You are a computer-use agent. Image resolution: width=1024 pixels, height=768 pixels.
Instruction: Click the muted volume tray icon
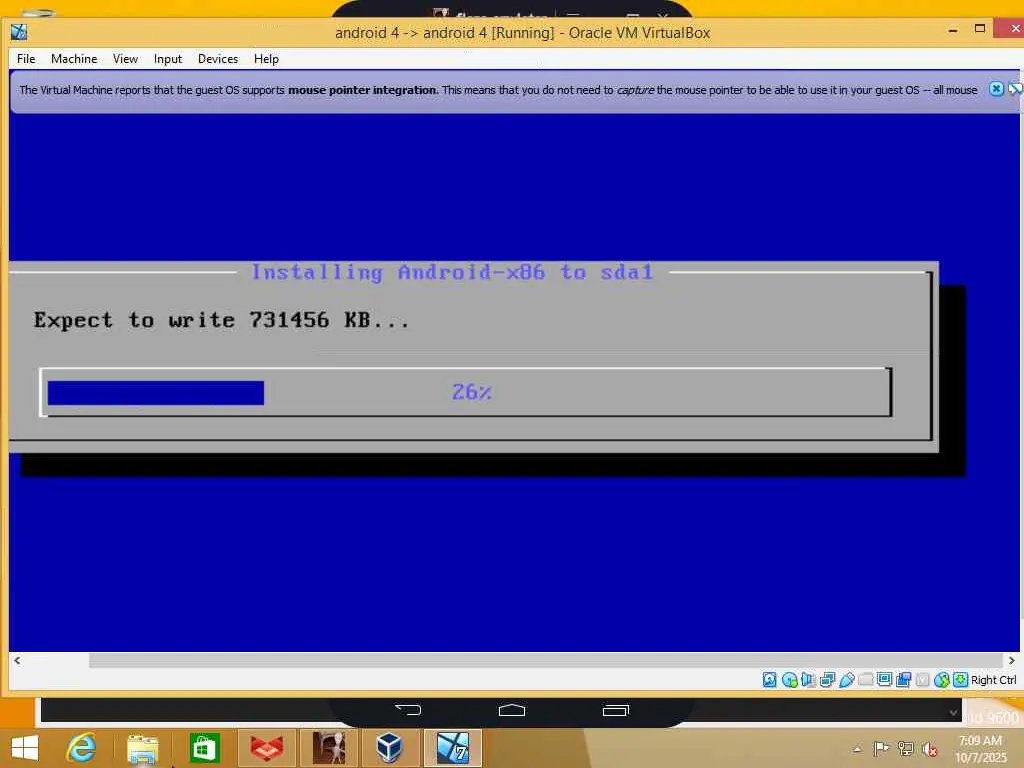coord(929,748)
